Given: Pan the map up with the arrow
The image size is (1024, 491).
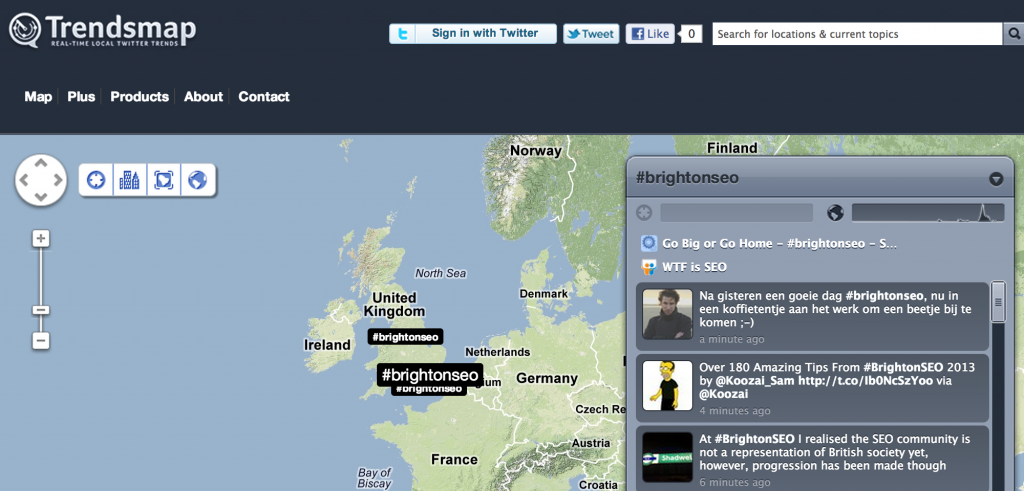Looking at the screenshot, I should click(x=40, y=163).
